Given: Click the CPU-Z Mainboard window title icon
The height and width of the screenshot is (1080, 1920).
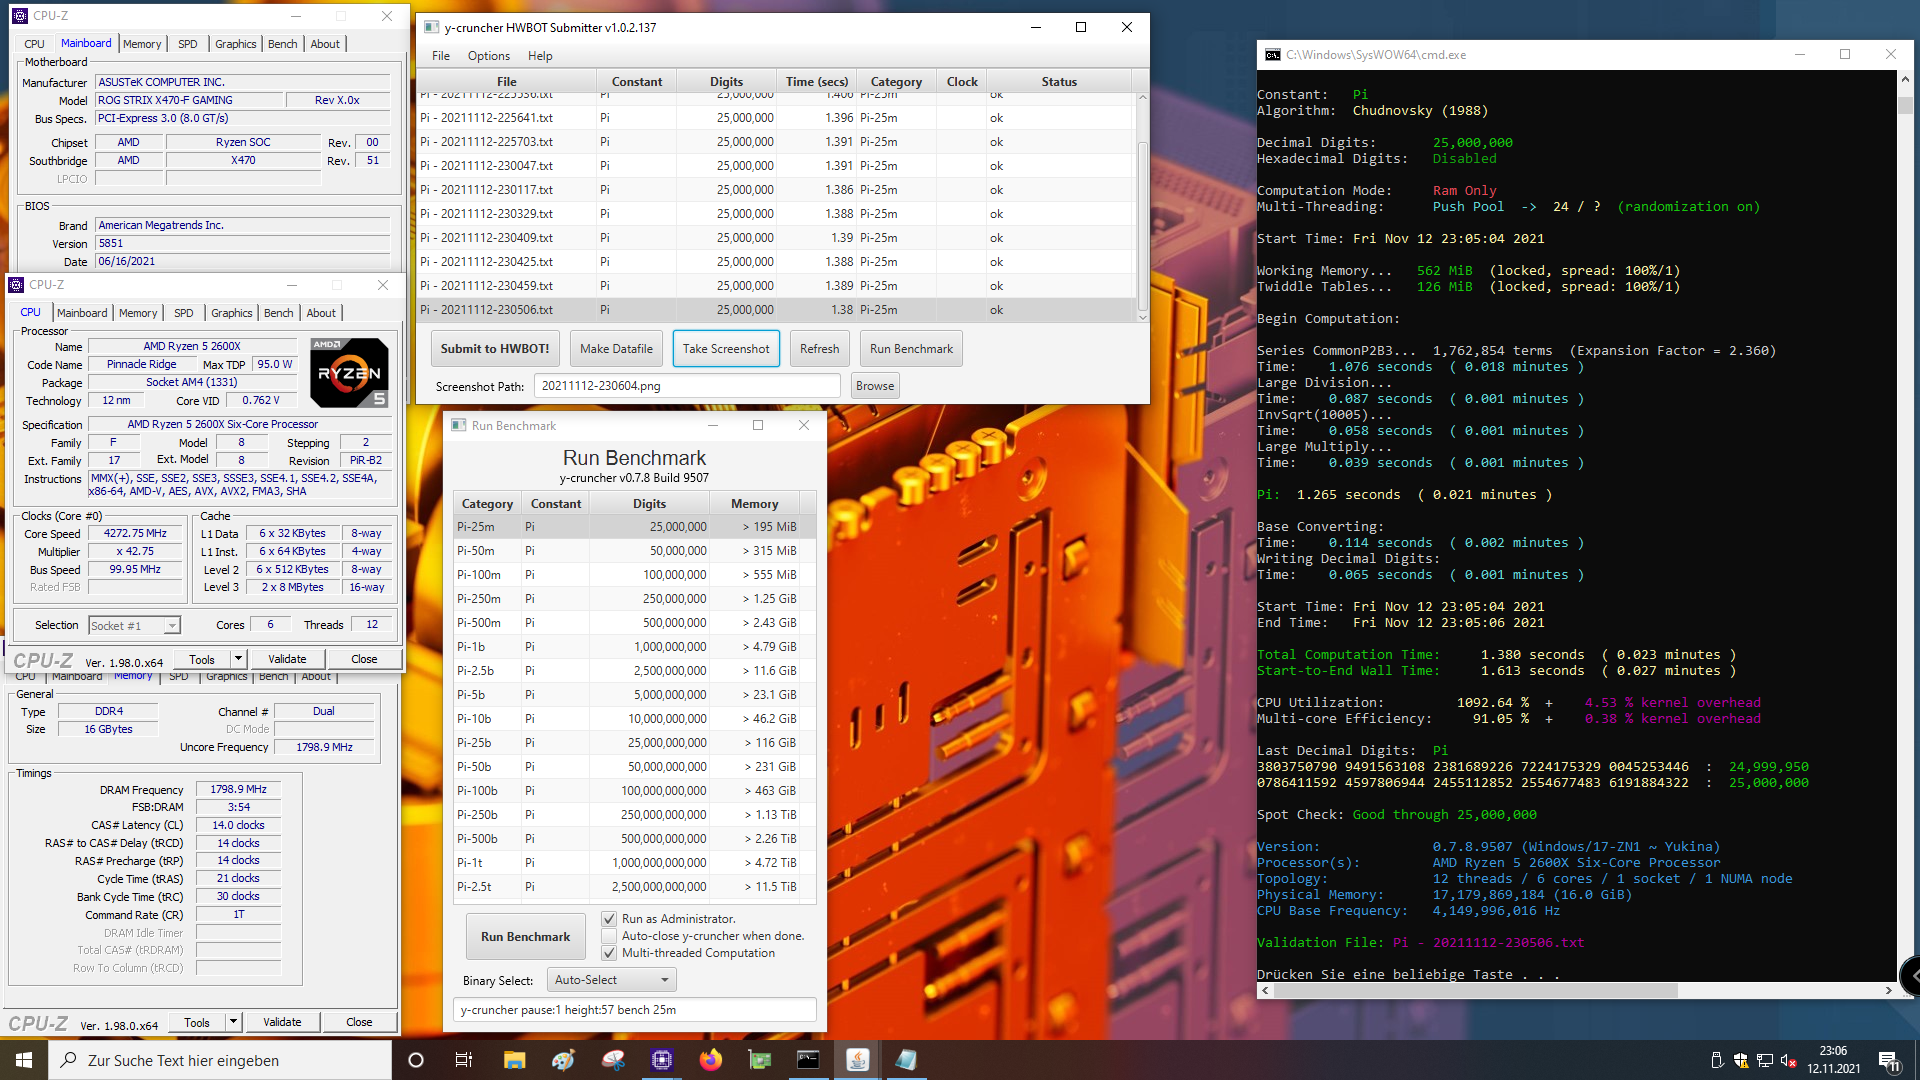Looking at the screenshot, I should tap(19, 16).
